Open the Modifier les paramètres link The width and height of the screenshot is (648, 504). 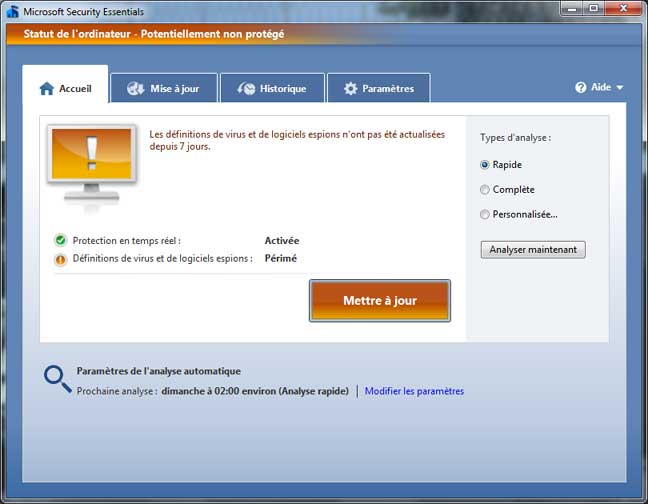tap(414, 391)
